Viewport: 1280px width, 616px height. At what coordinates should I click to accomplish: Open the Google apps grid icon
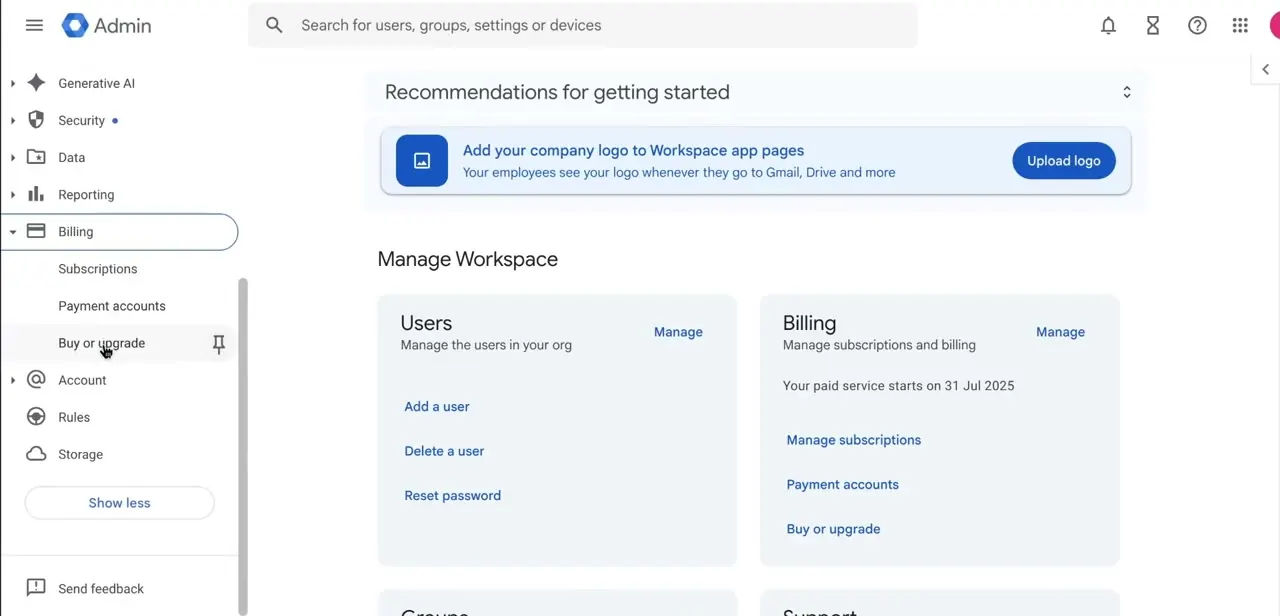click(x=1240, y=26)
